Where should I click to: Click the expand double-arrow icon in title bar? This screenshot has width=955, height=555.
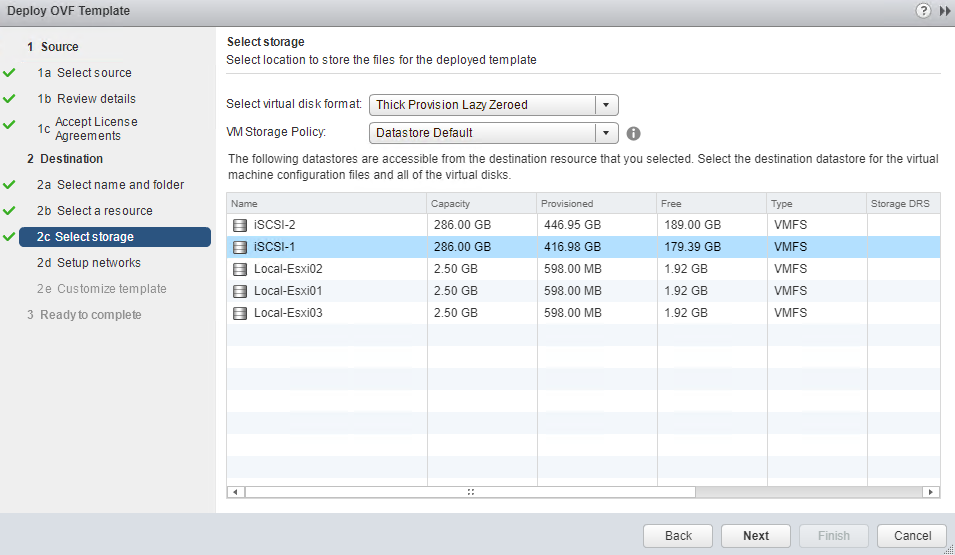[x=944, y=10]
